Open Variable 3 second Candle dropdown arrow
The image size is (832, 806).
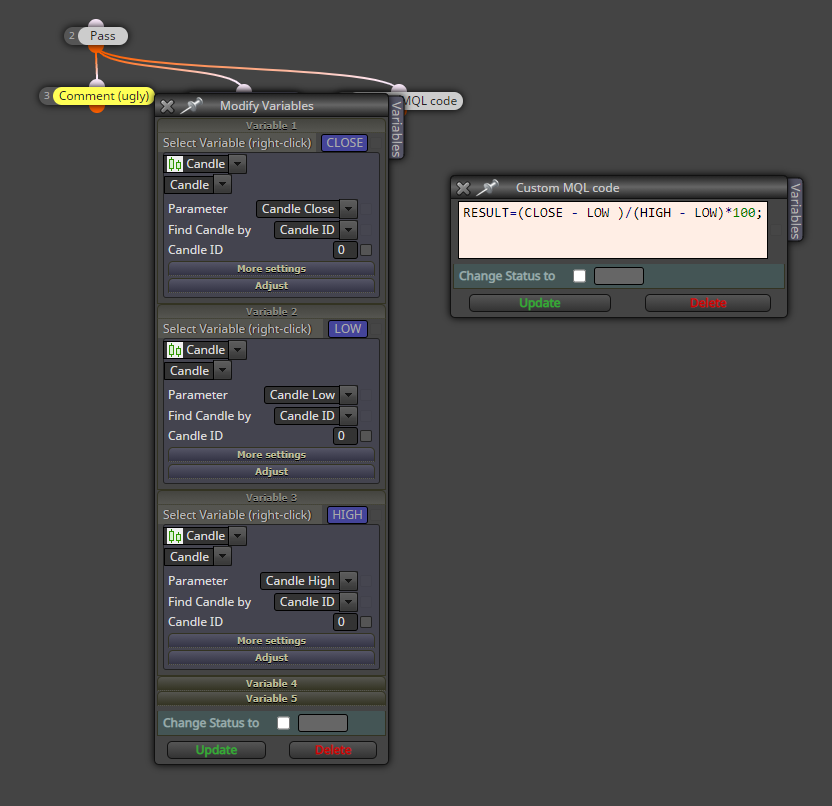(222, 557)
